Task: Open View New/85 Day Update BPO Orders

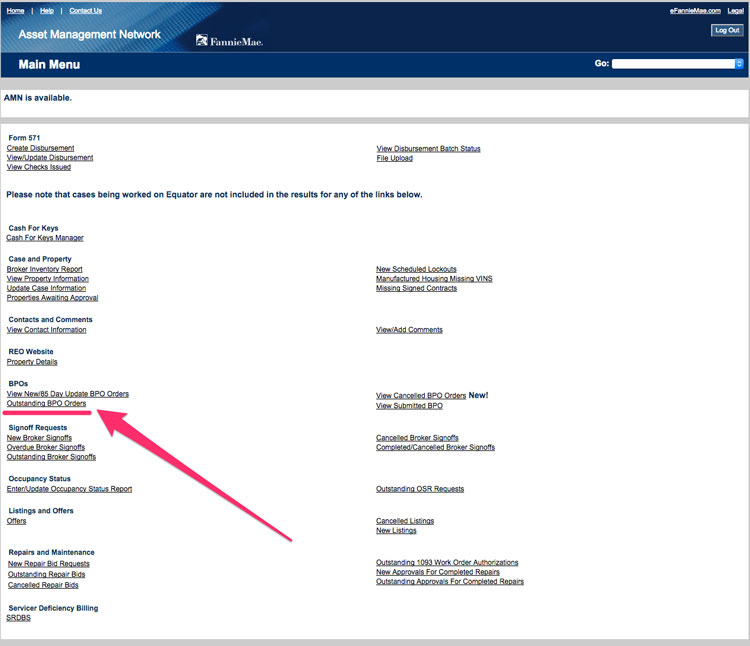Action: click(67, 394)
